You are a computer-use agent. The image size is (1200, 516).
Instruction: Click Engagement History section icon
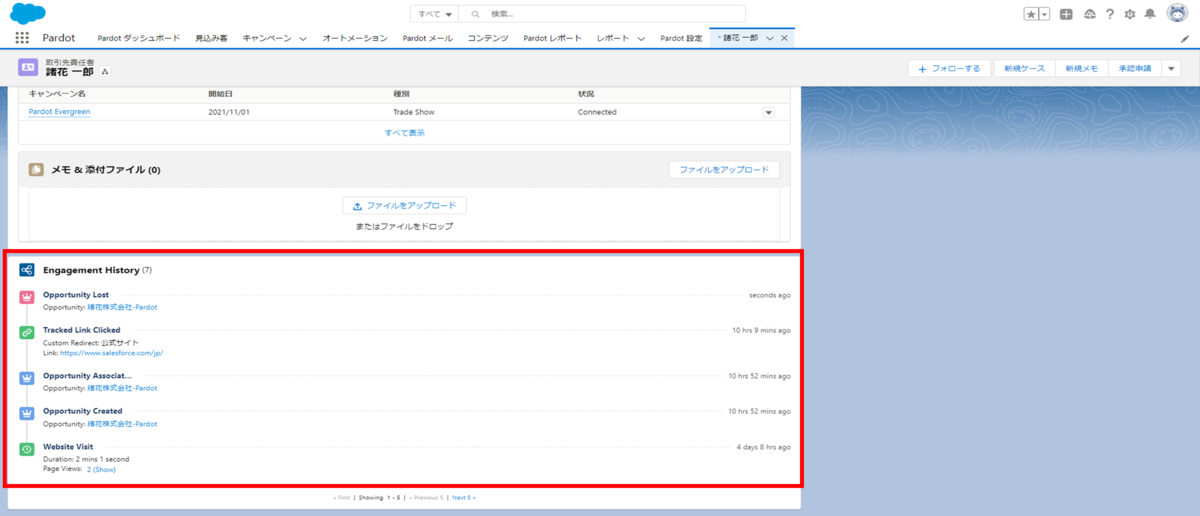27,270
